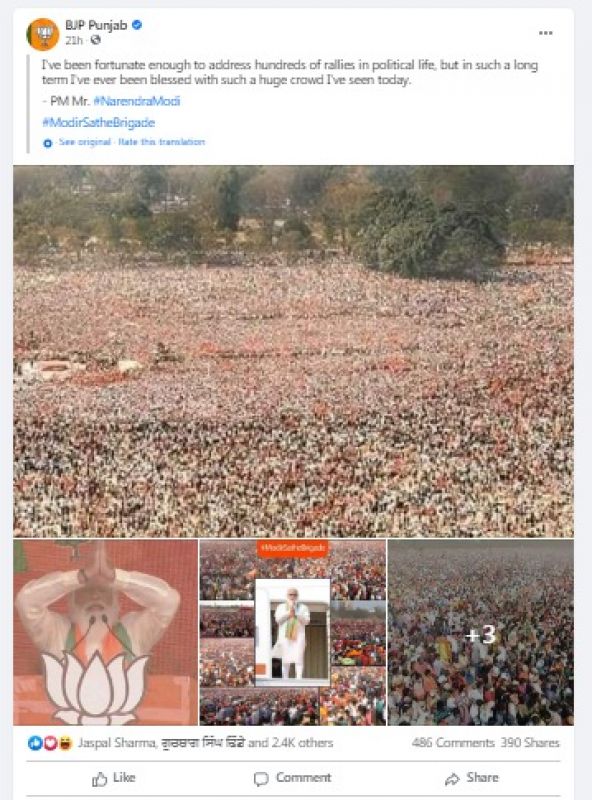Screen dimensions: 592x800
Task: Open the red heart Love reaction icon
Action: [x=50, y=743]
